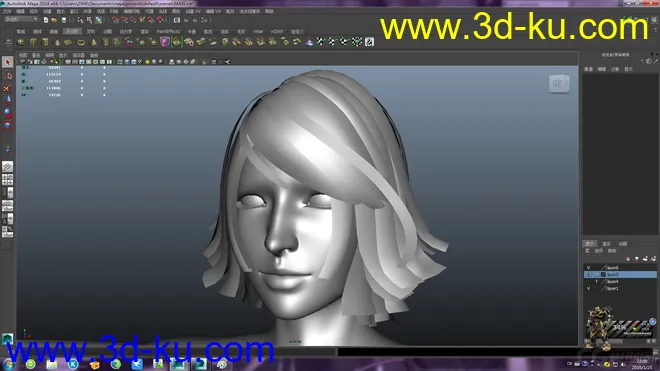Create a polygon cube from shelf
This screenshot has width=660, height=371.
tap(33, 42)
